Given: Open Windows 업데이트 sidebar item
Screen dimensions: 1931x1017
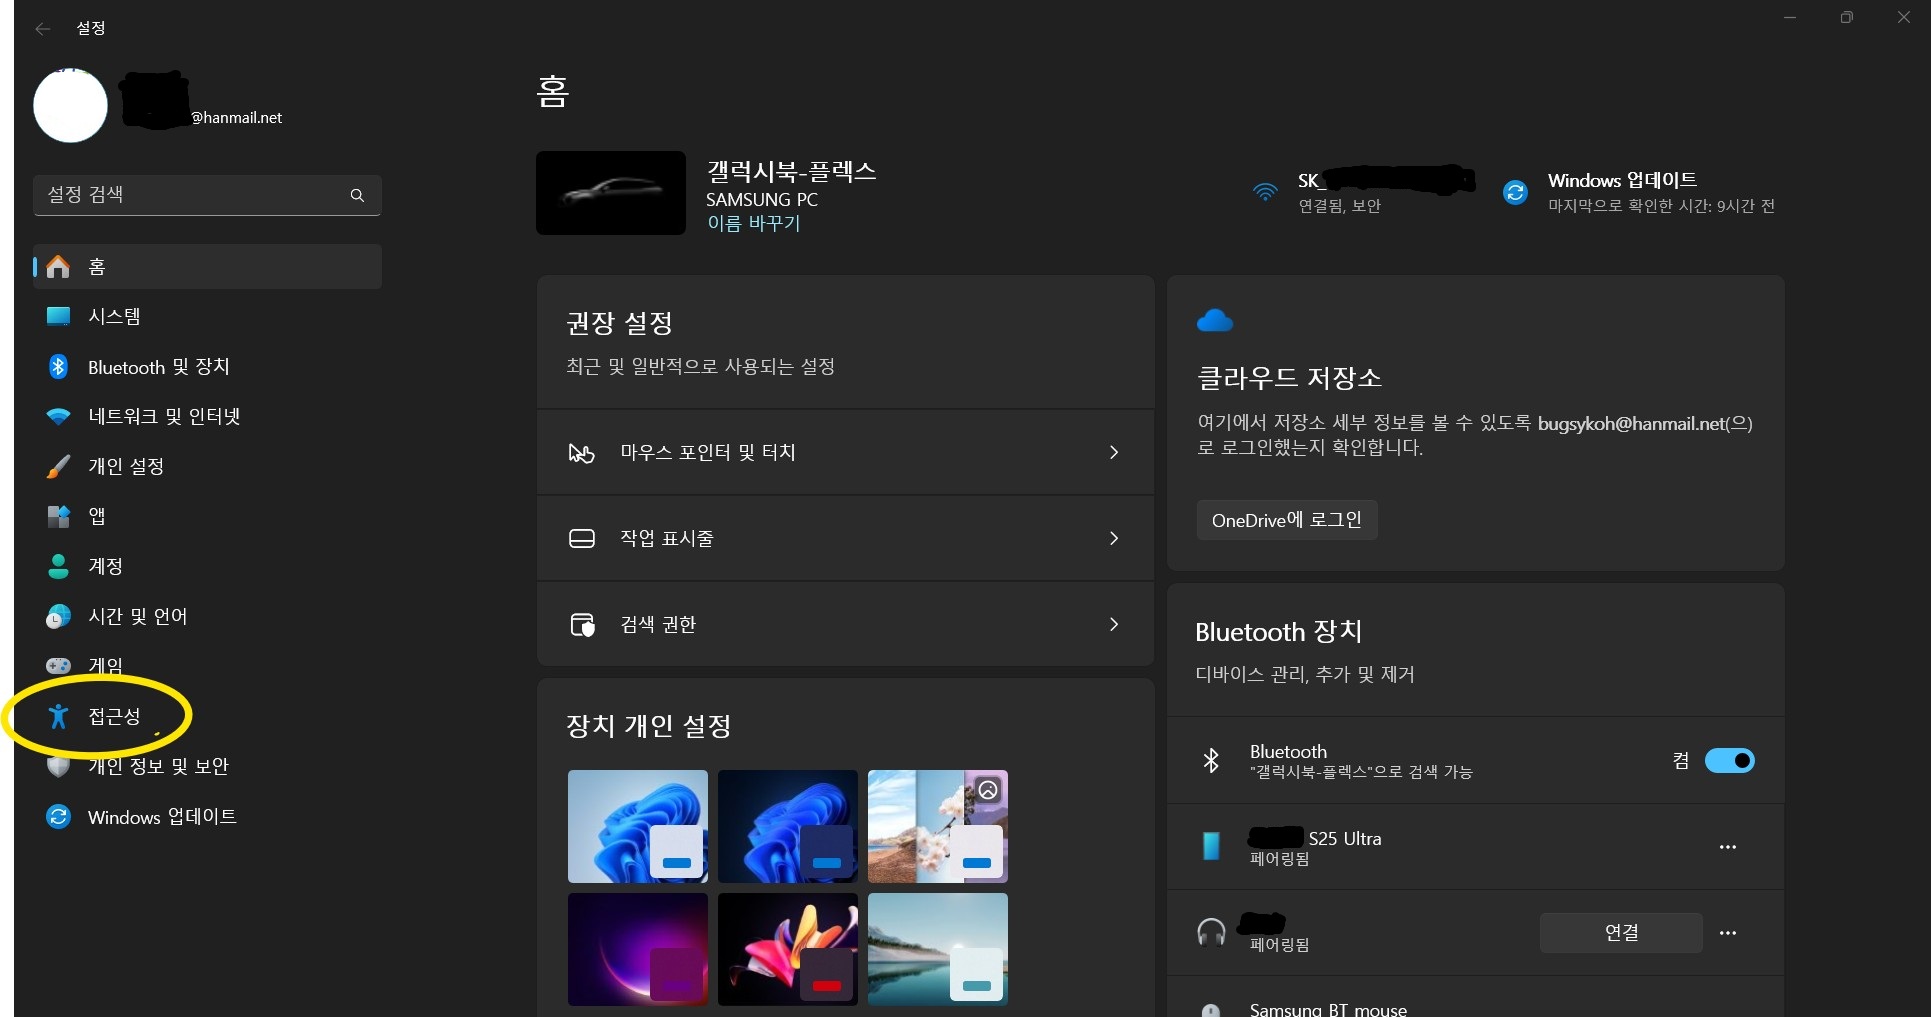Looking at the screenshot, I should [207, 817].
